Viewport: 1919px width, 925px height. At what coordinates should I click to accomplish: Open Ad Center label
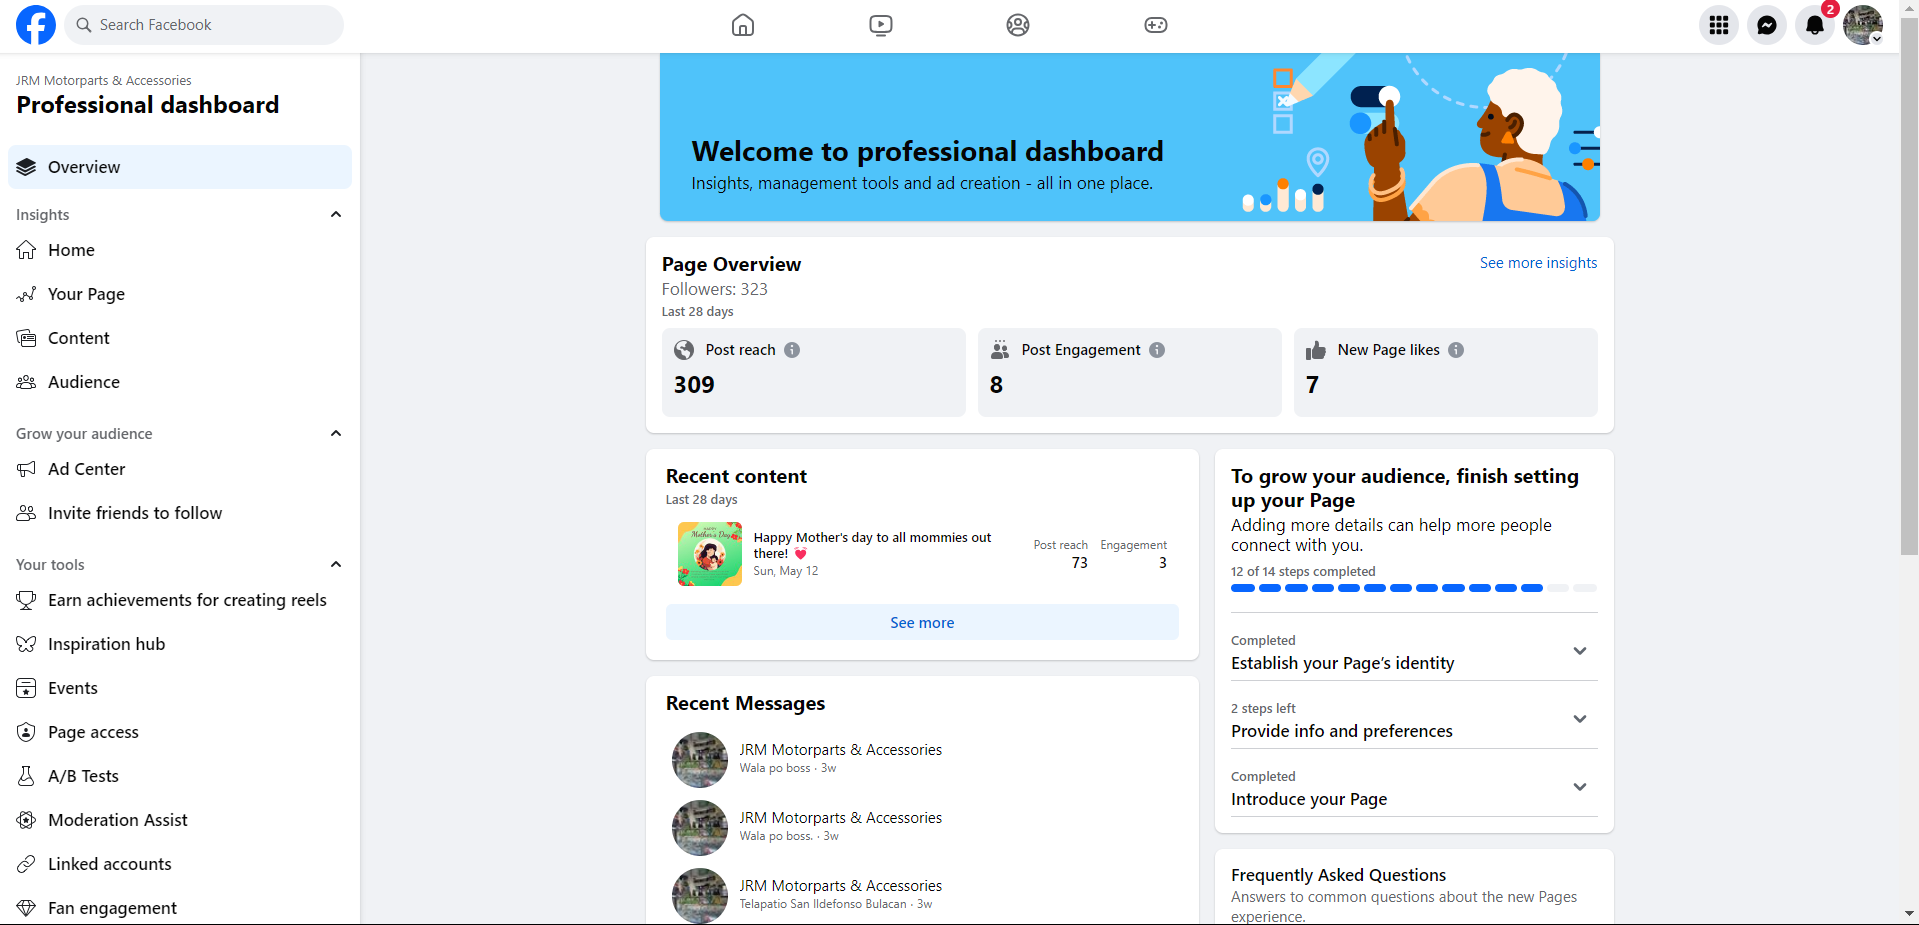pyautogui.click(x=87, y=469)
